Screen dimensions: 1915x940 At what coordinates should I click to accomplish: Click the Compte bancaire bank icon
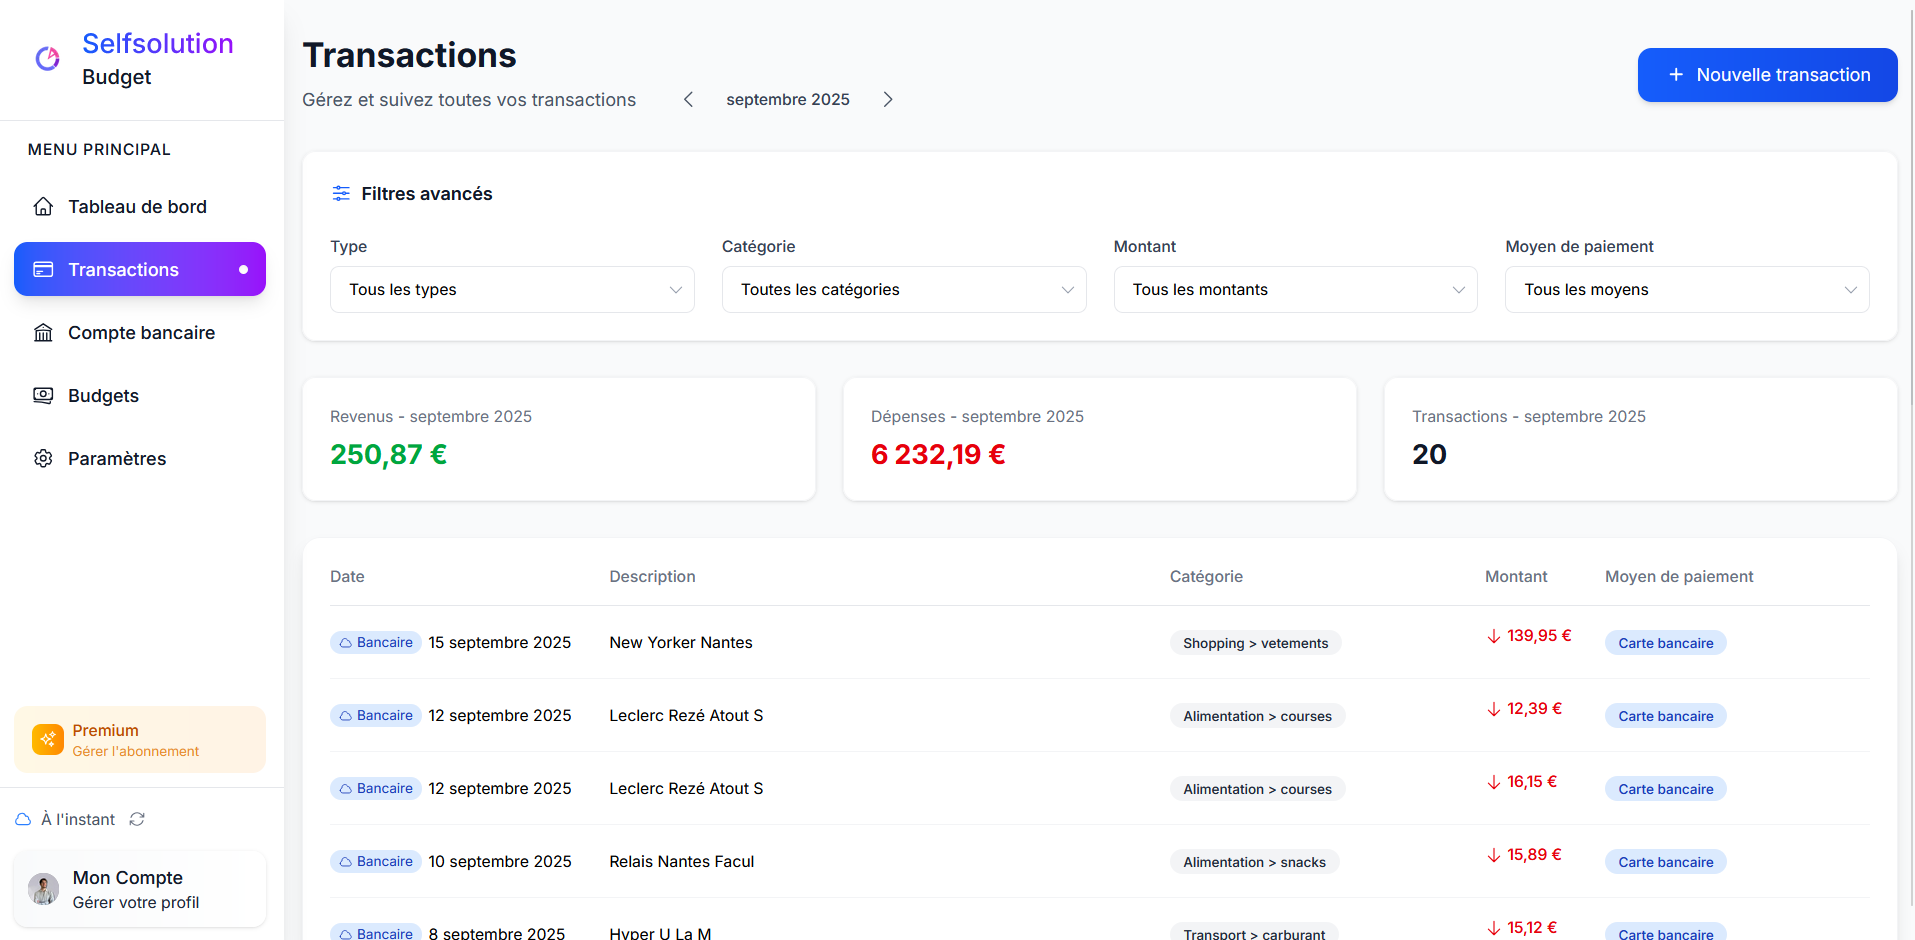(43, 333)
